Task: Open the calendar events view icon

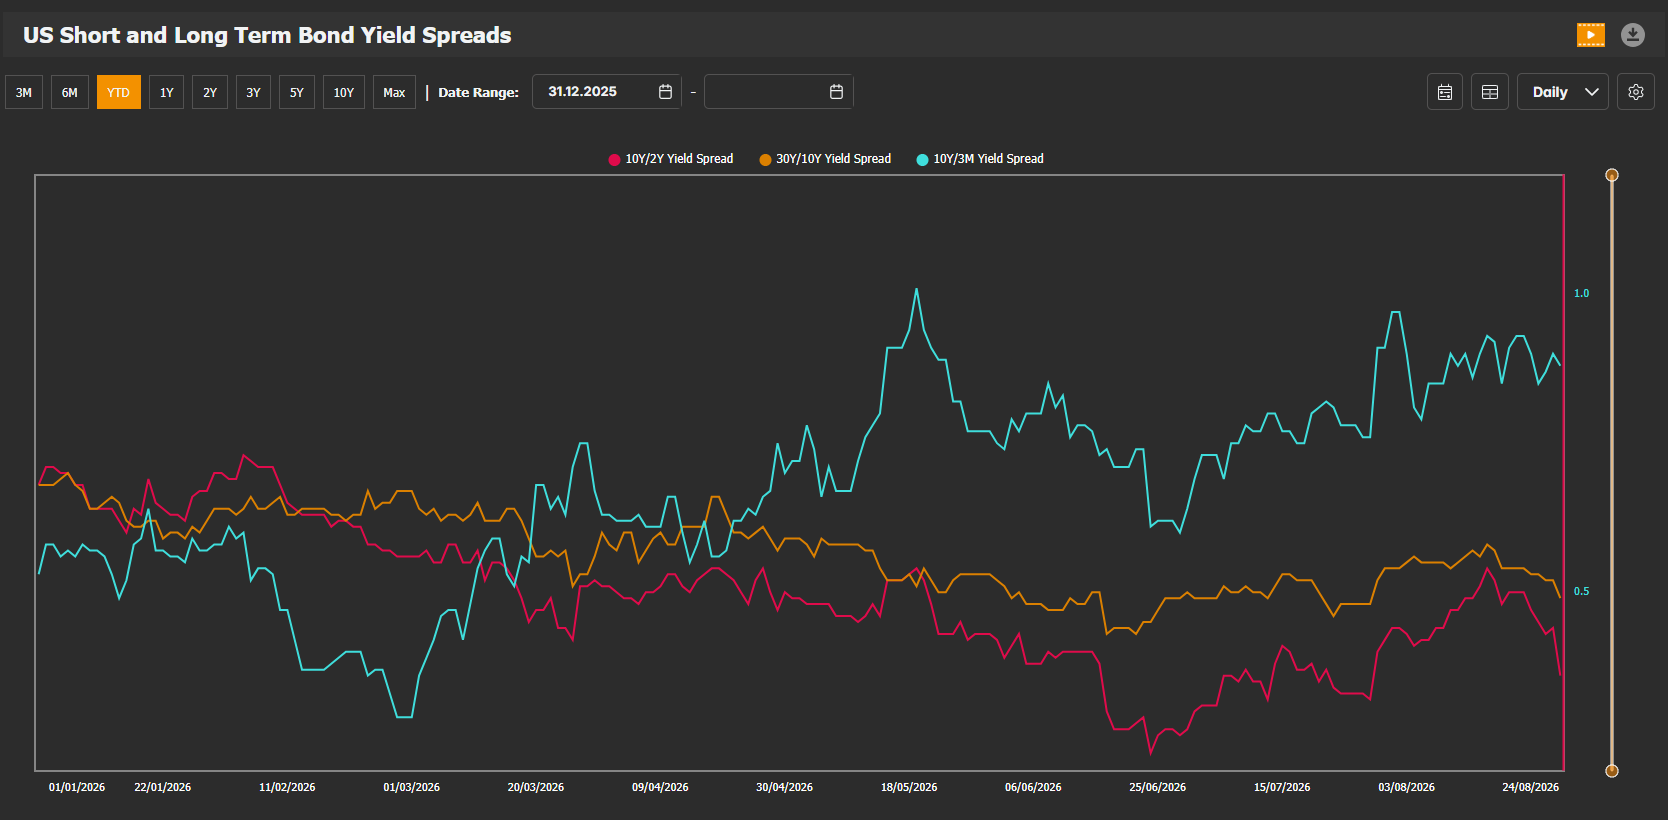Action: click(1445, 92)
